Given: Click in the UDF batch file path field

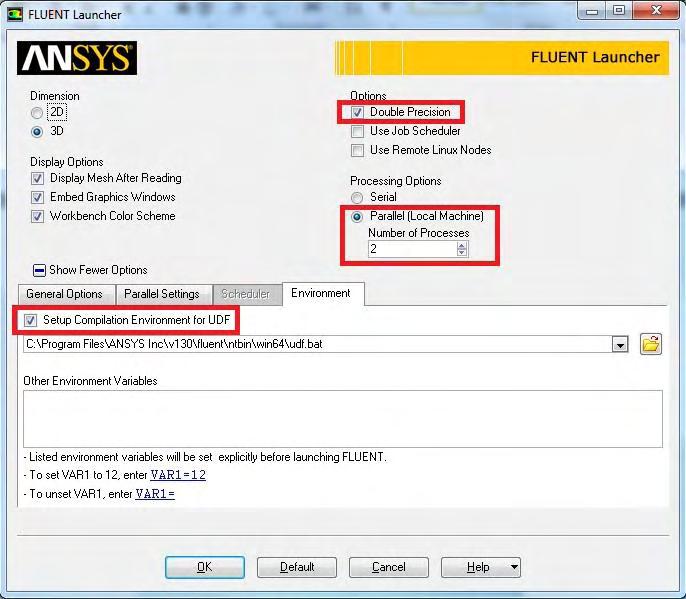Looking at the screenshot, I should [318, 344].
